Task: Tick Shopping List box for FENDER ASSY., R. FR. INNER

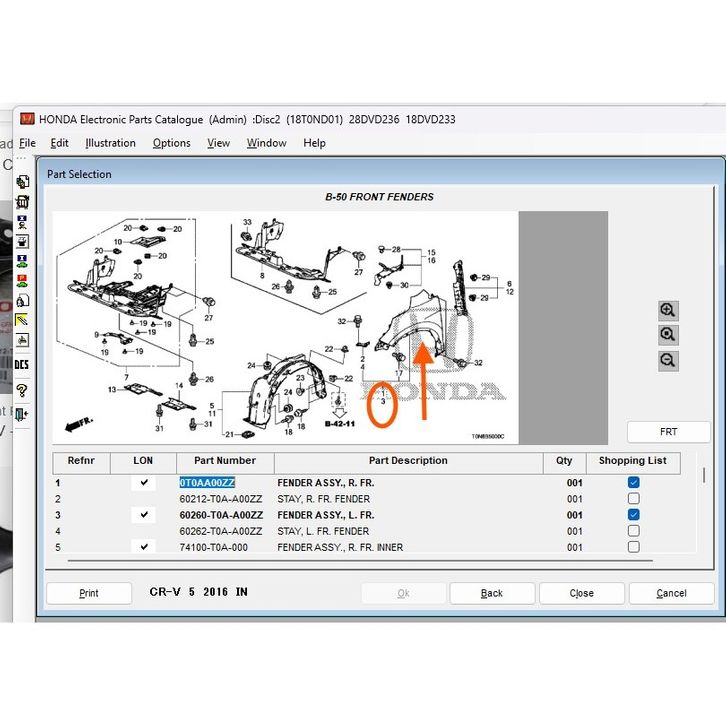Action: (633, 547)
